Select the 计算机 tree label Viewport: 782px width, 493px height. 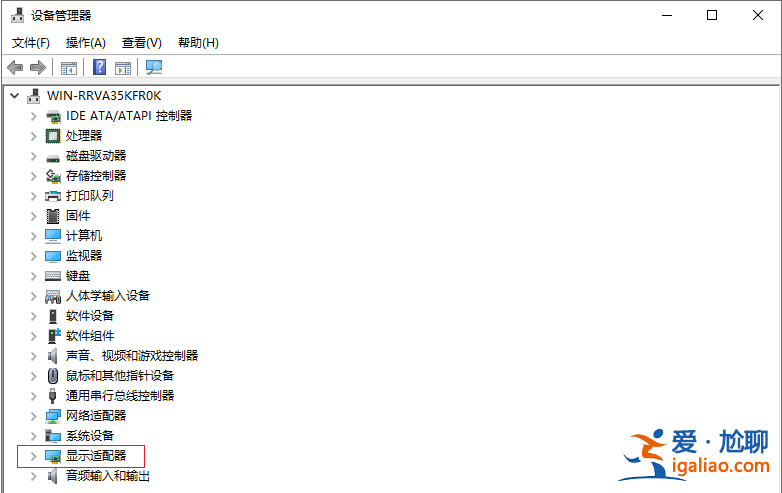pos(84,235)
